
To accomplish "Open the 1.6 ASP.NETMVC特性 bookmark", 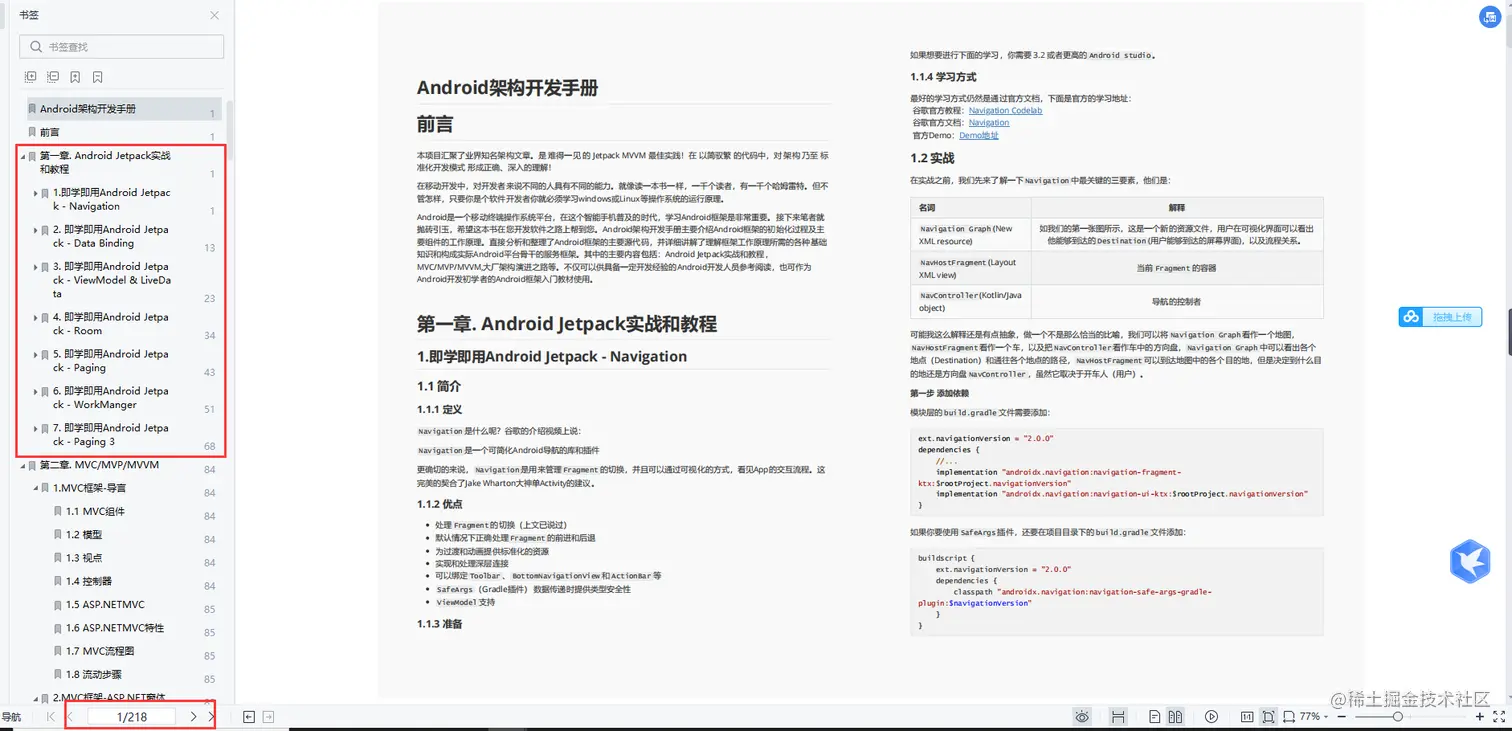I will click(x=115, y=628).
